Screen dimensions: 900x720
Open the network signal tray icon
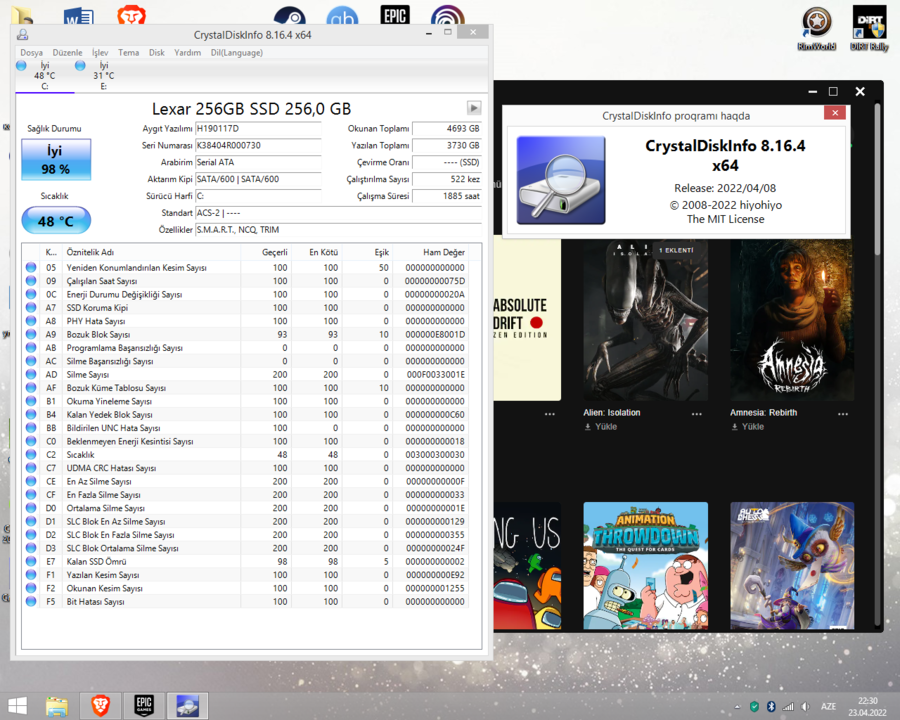pyautogui.click(x=788, y=707)
